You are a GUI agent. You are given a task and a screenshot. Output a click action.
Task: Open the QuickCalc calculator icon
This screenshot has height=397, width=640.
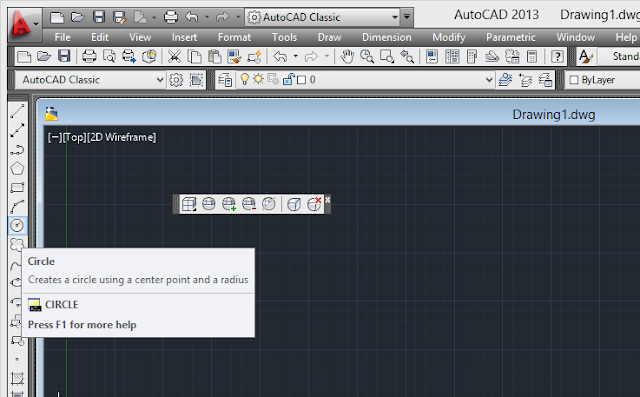(x=532, y=56)
